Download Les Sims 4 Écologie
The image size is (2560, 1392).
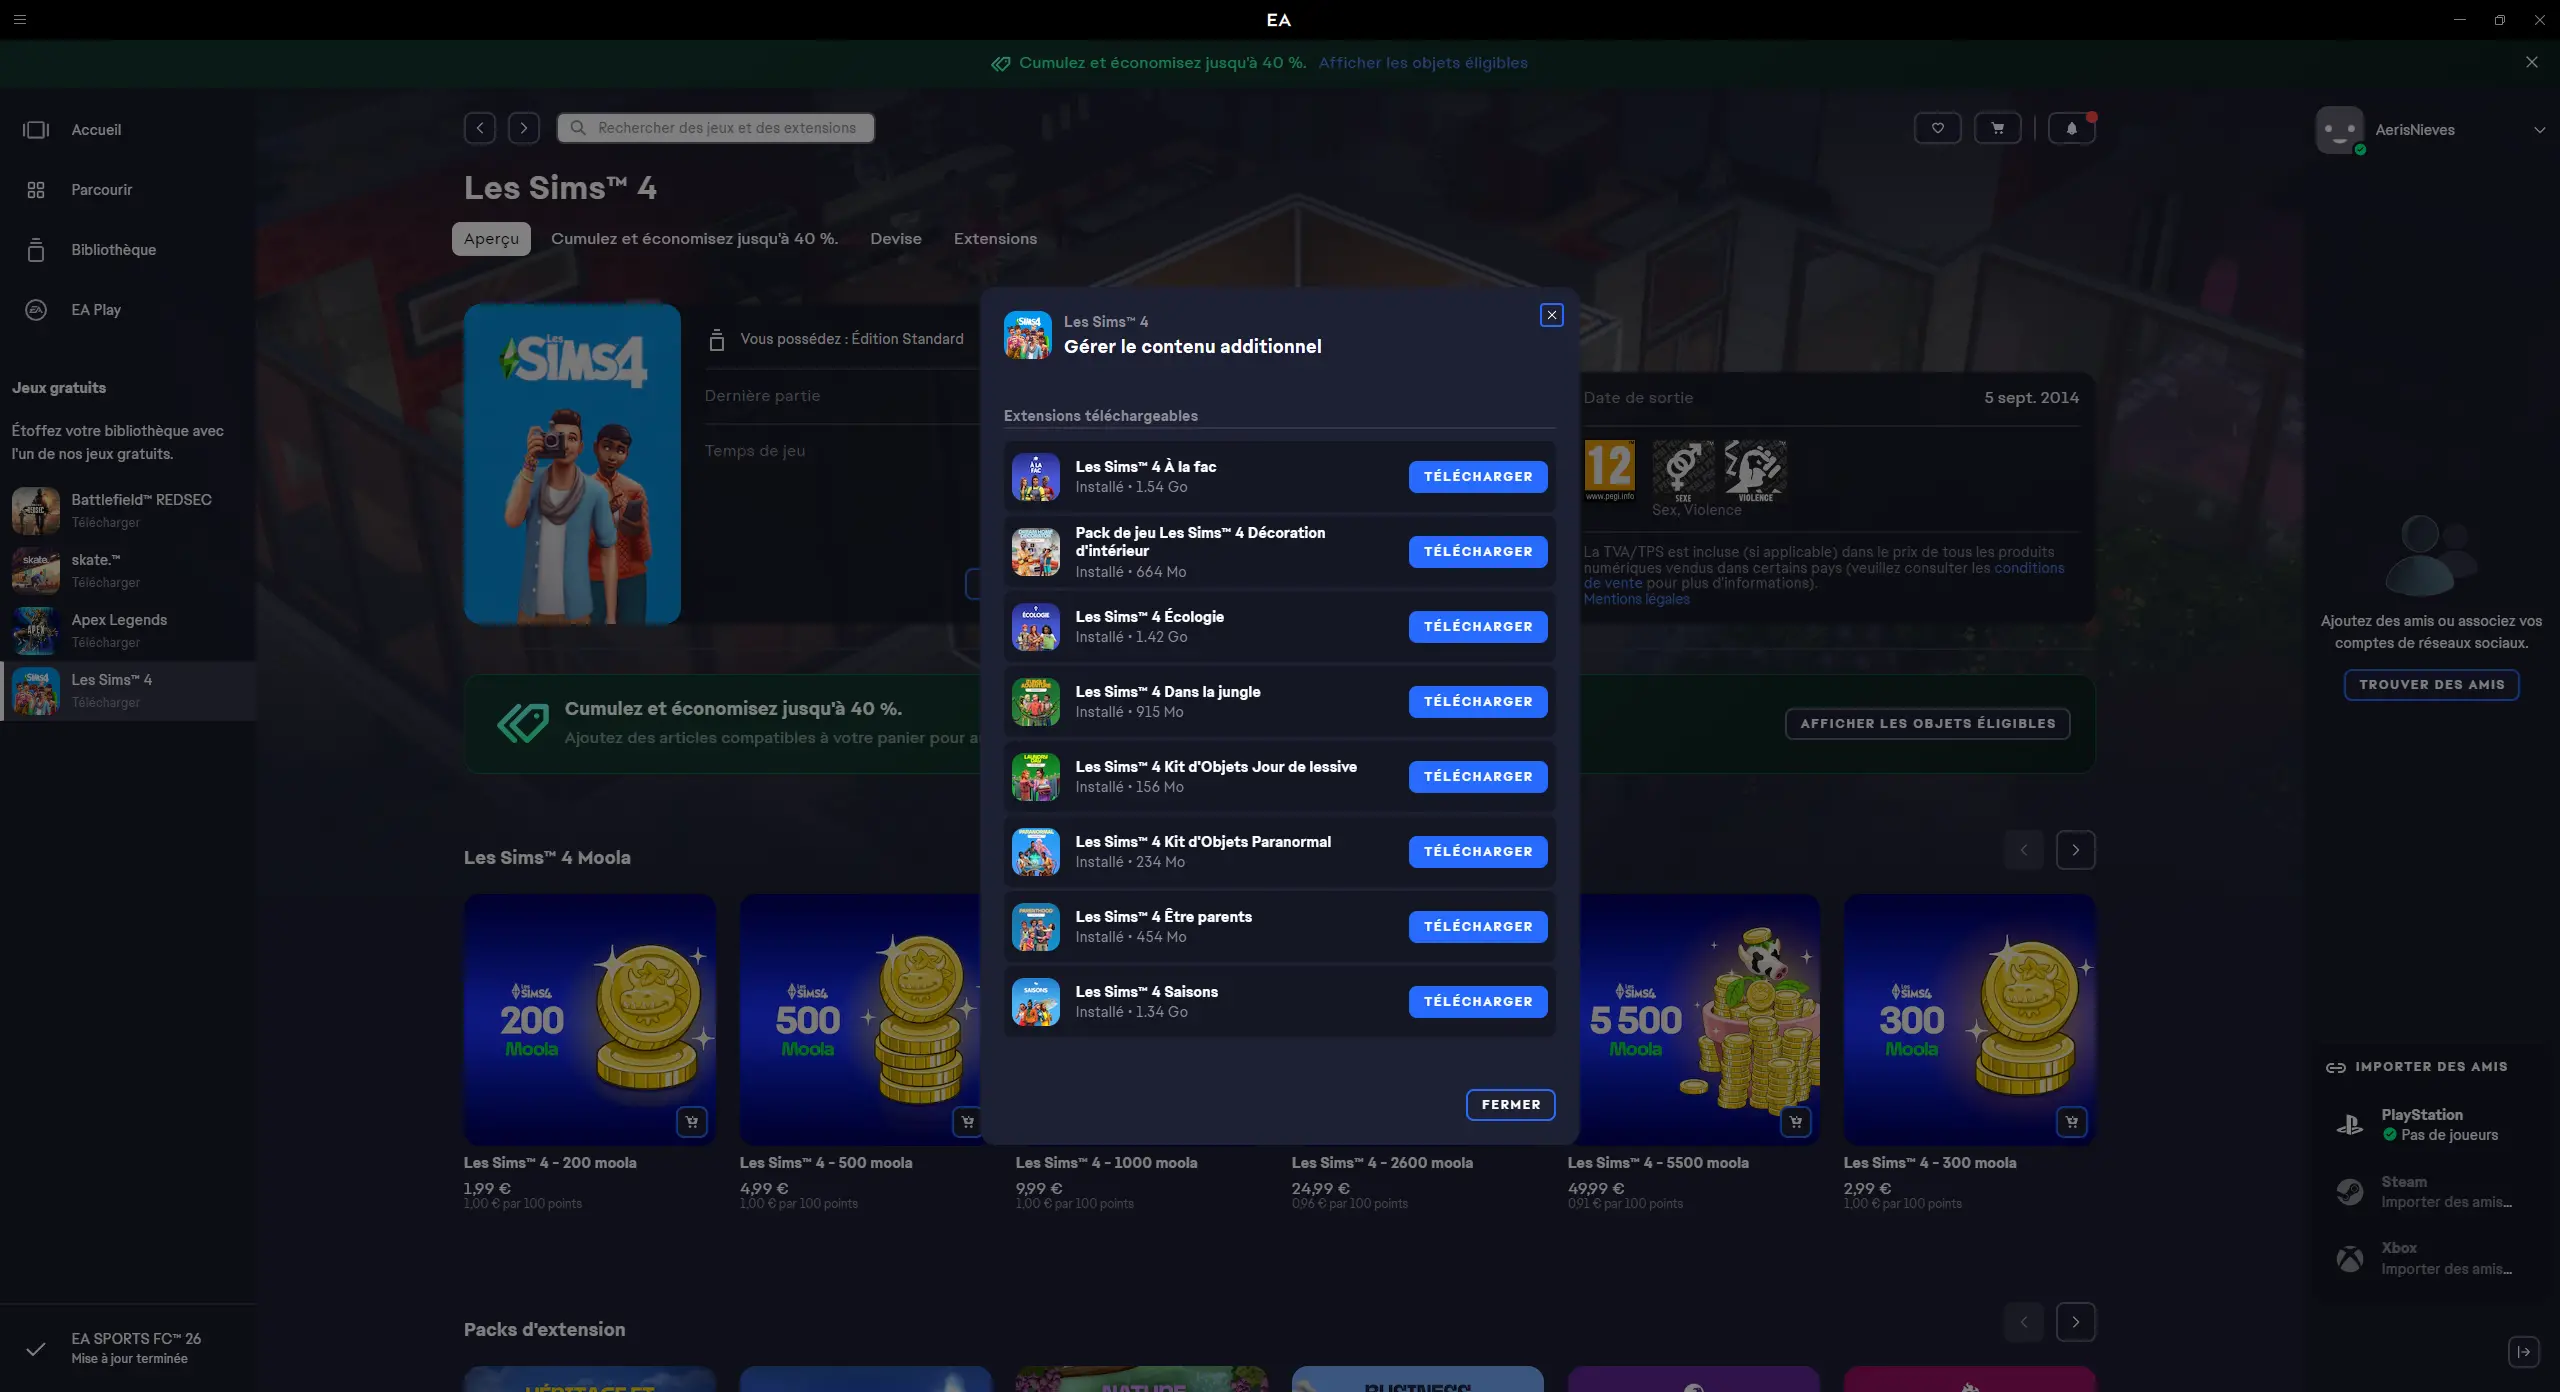point(1478,627)
